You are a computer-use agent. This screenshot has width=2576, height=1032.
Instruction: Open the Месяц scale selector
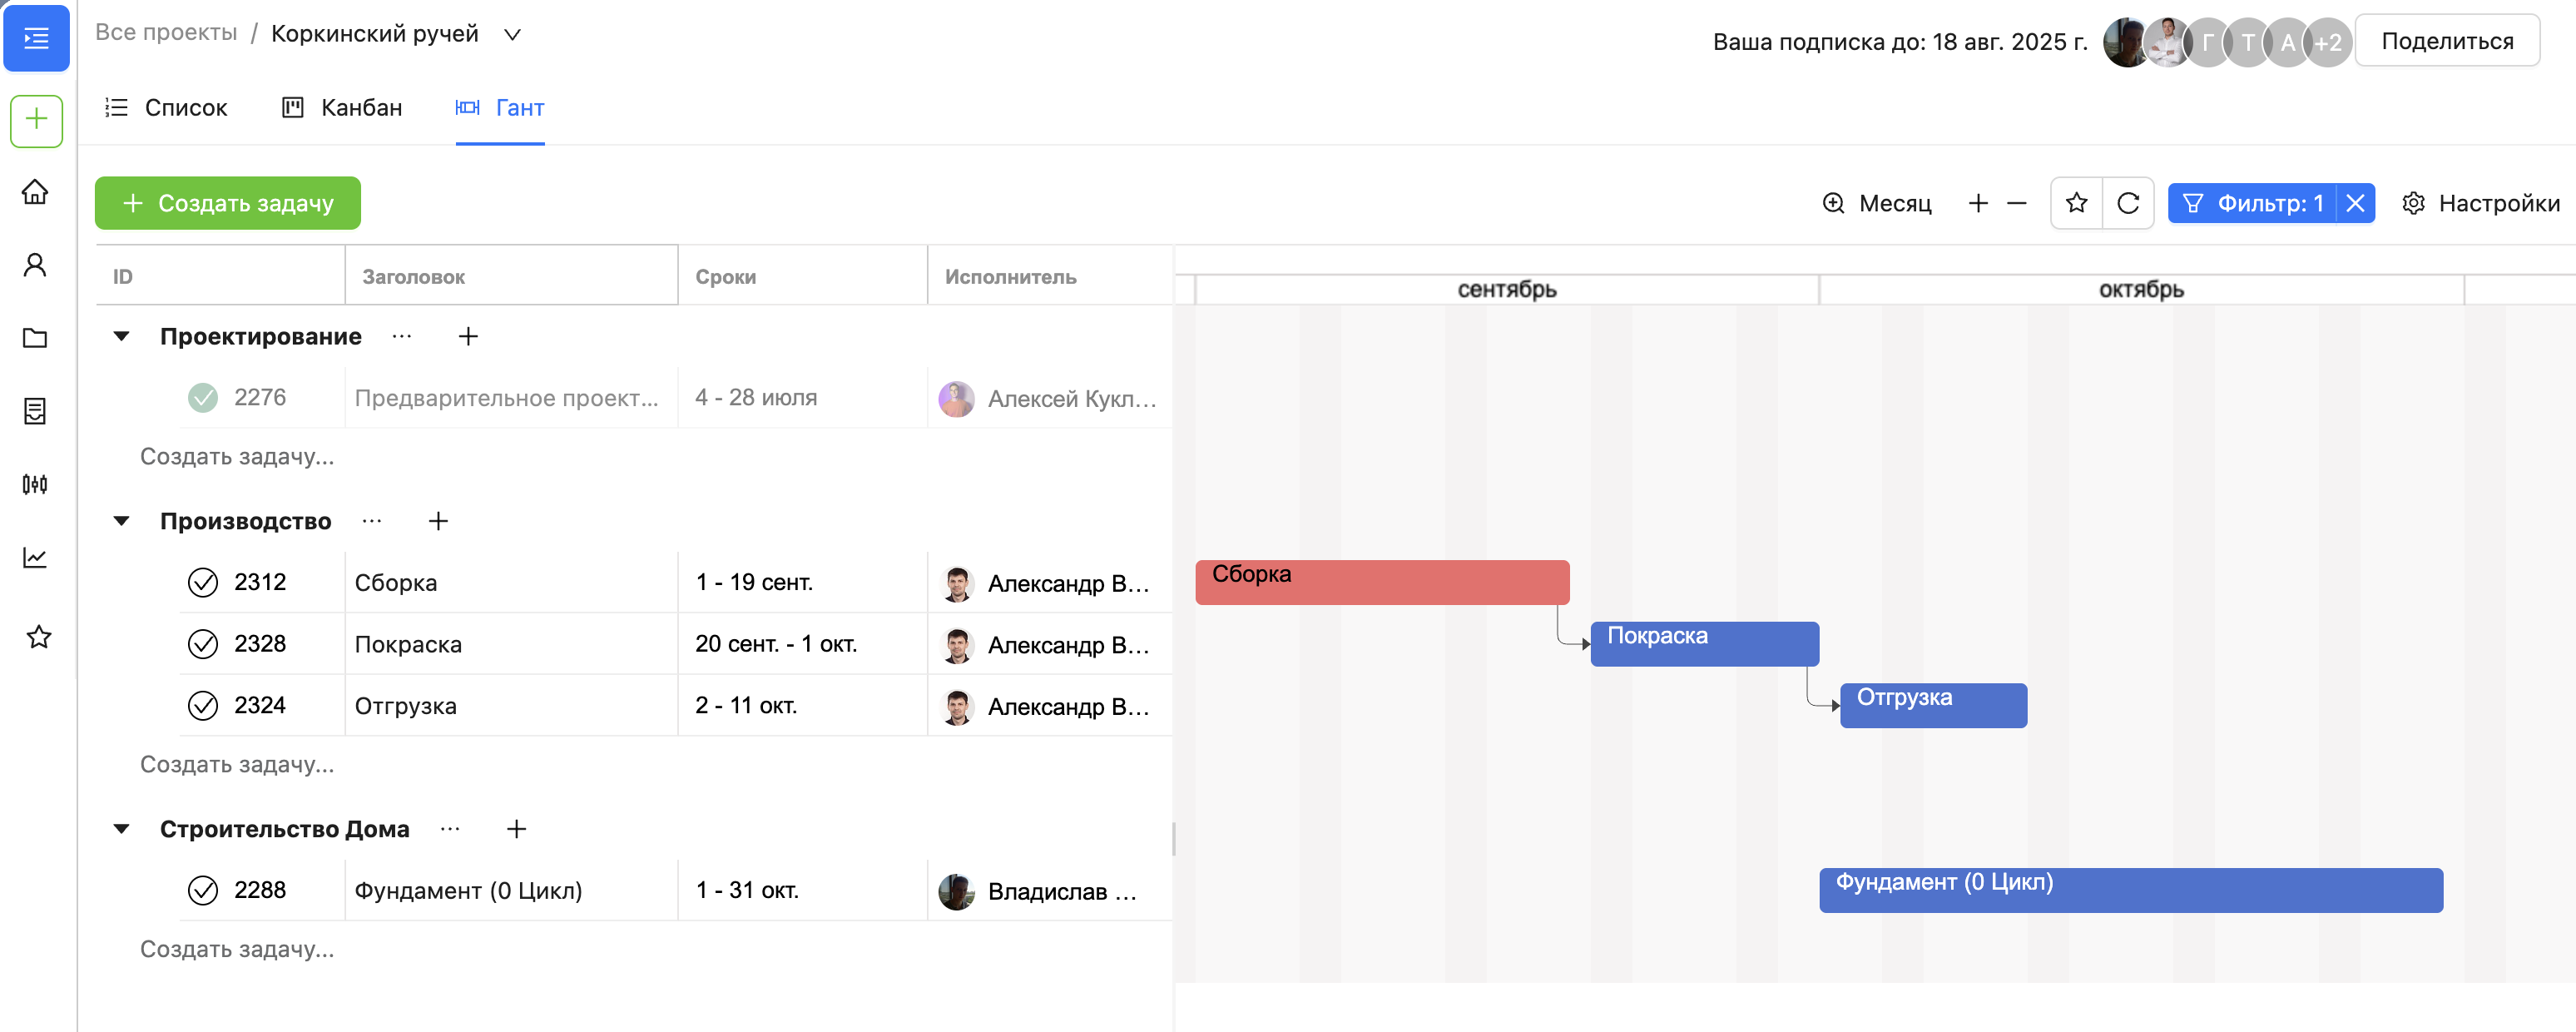(x=1894, y=203)
